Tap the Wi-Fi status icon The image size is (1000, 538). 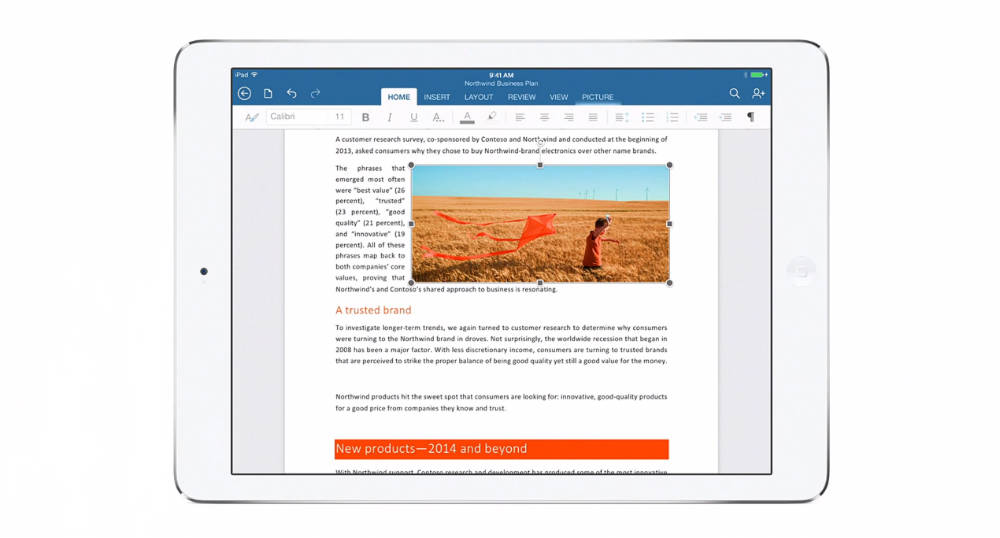pos(254,75)
